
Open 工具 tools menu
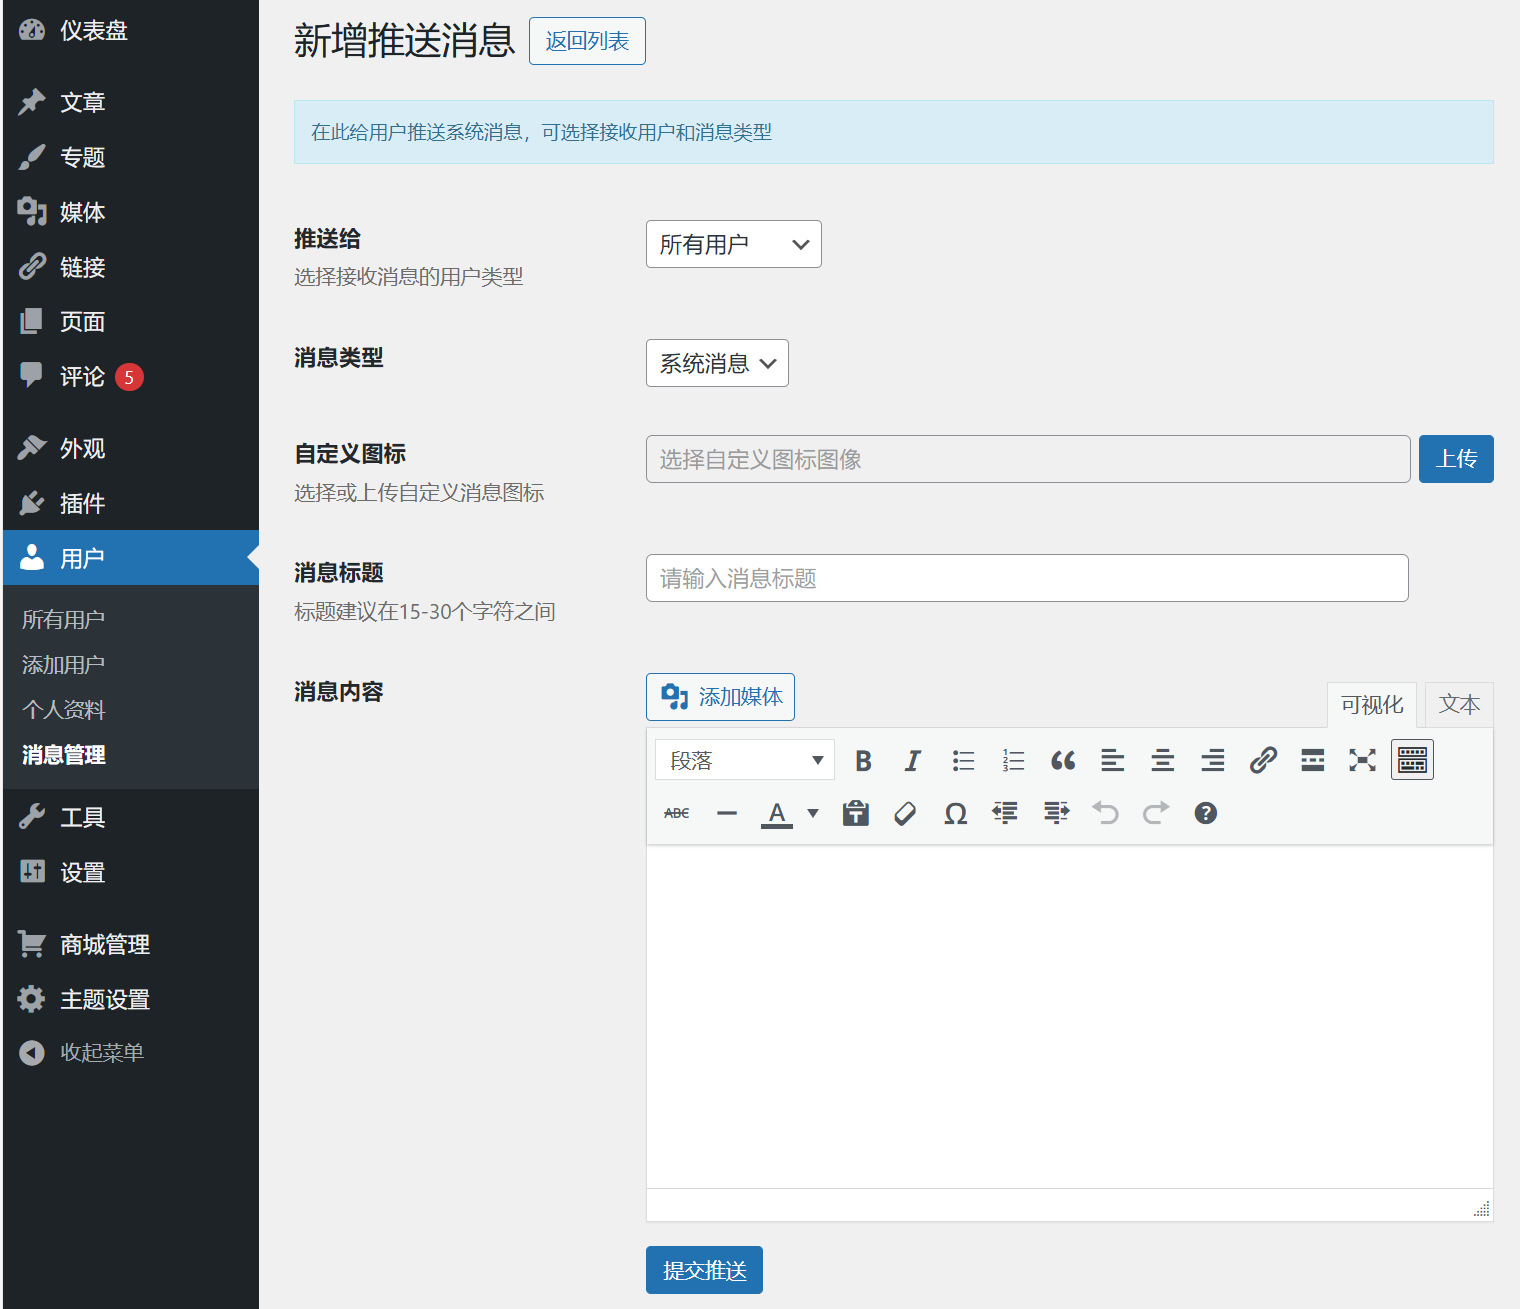130,817
